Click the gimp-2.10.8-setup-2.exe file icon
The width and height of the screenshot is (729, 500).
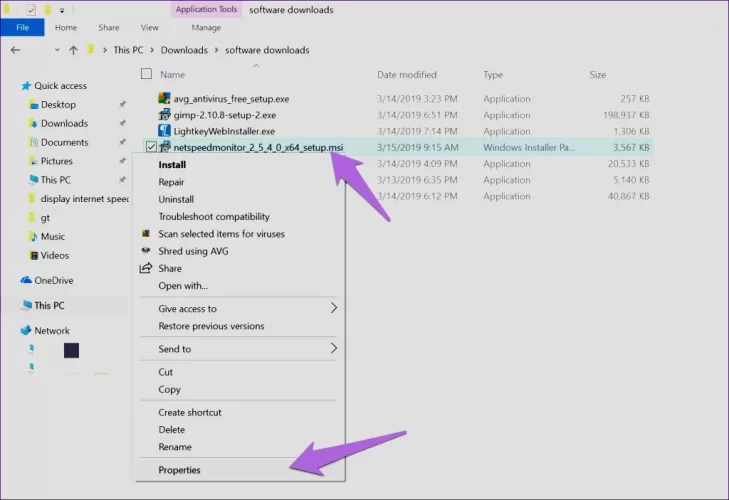(166, 115)
